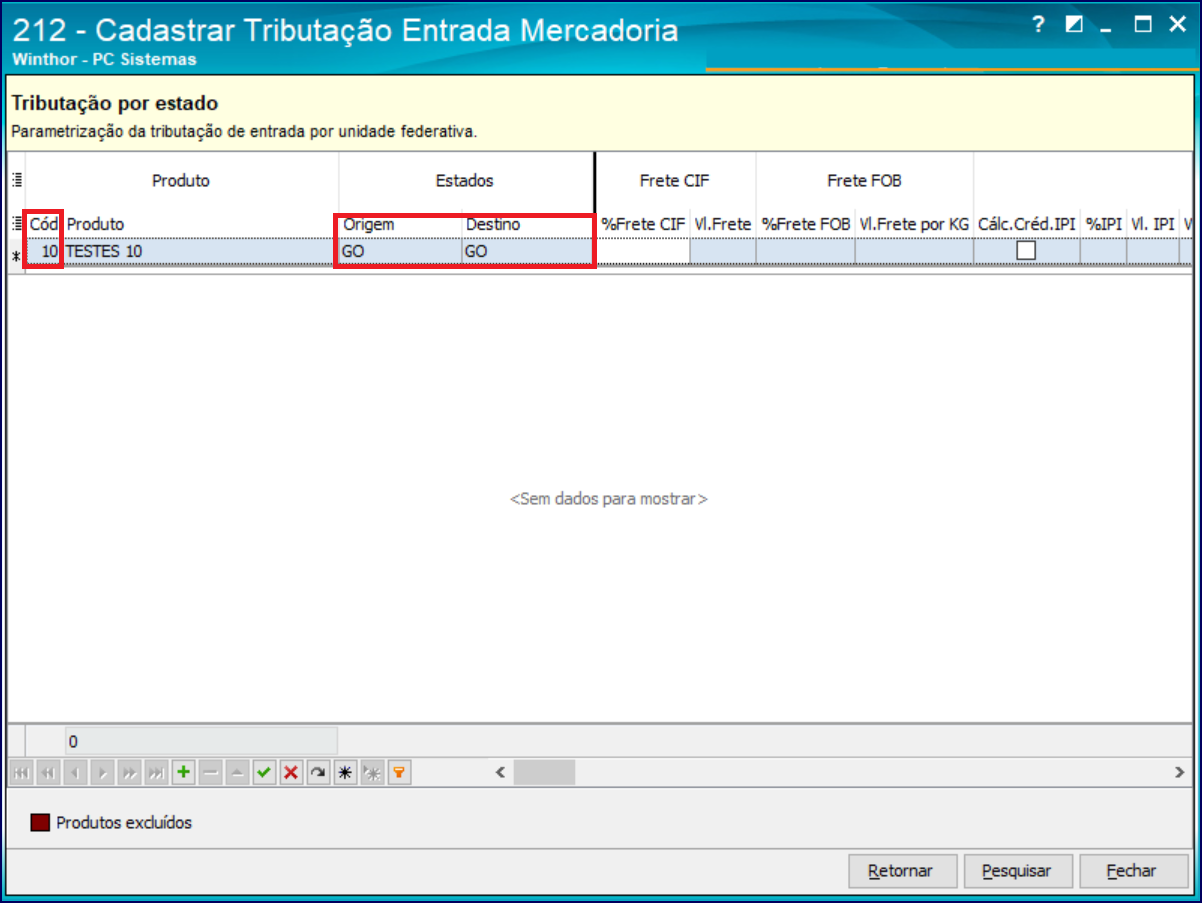
Task: Open filter with orange funnel icon
Action: (x=399, y=772)
